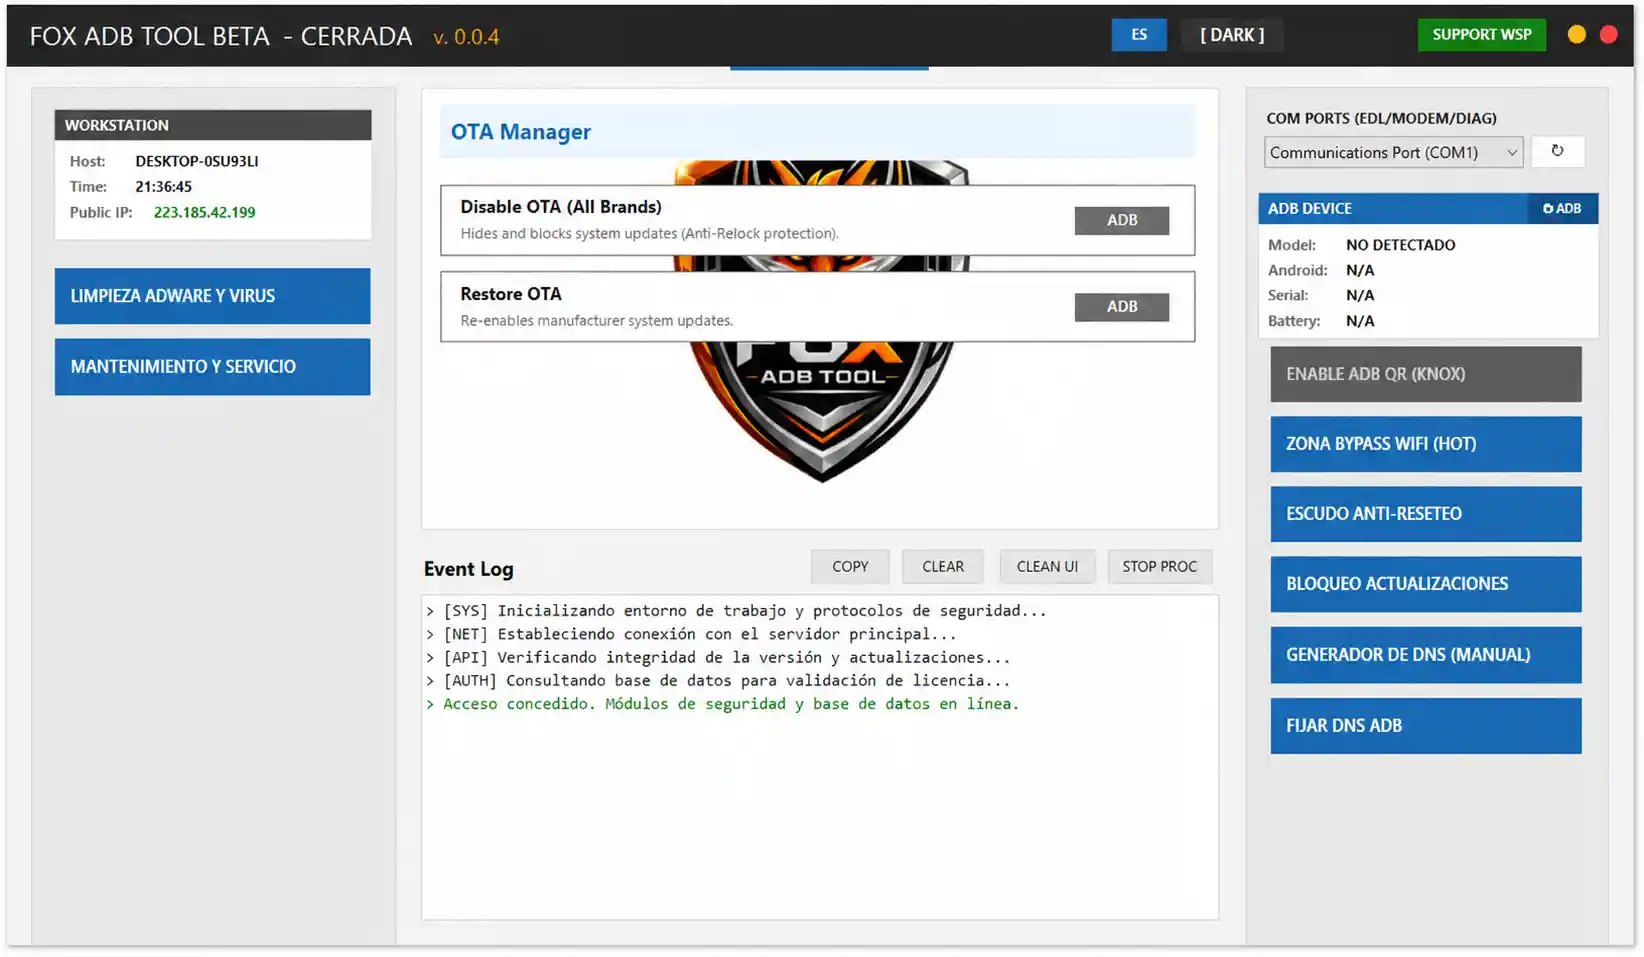The width and height of the screenshot is (1644, 957).
Task: Click the Restore OTA title
Action: pyautogui.click(x=510, y=294)
